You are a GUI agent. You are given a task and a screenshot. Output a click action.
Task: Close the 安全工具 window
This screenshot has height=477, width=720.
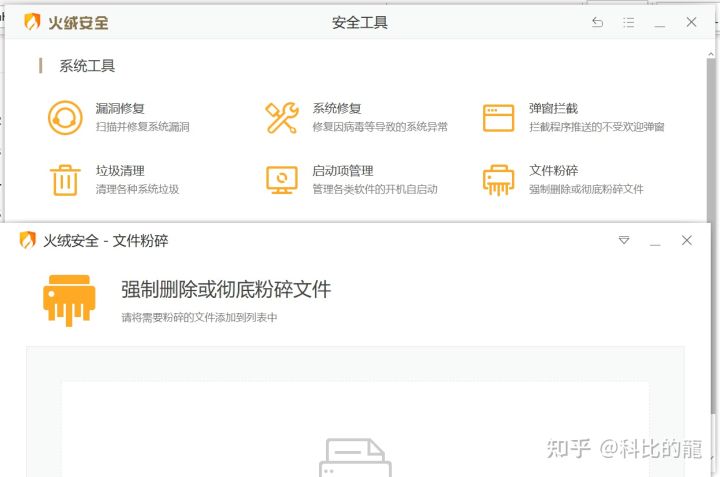click(691, 22)
